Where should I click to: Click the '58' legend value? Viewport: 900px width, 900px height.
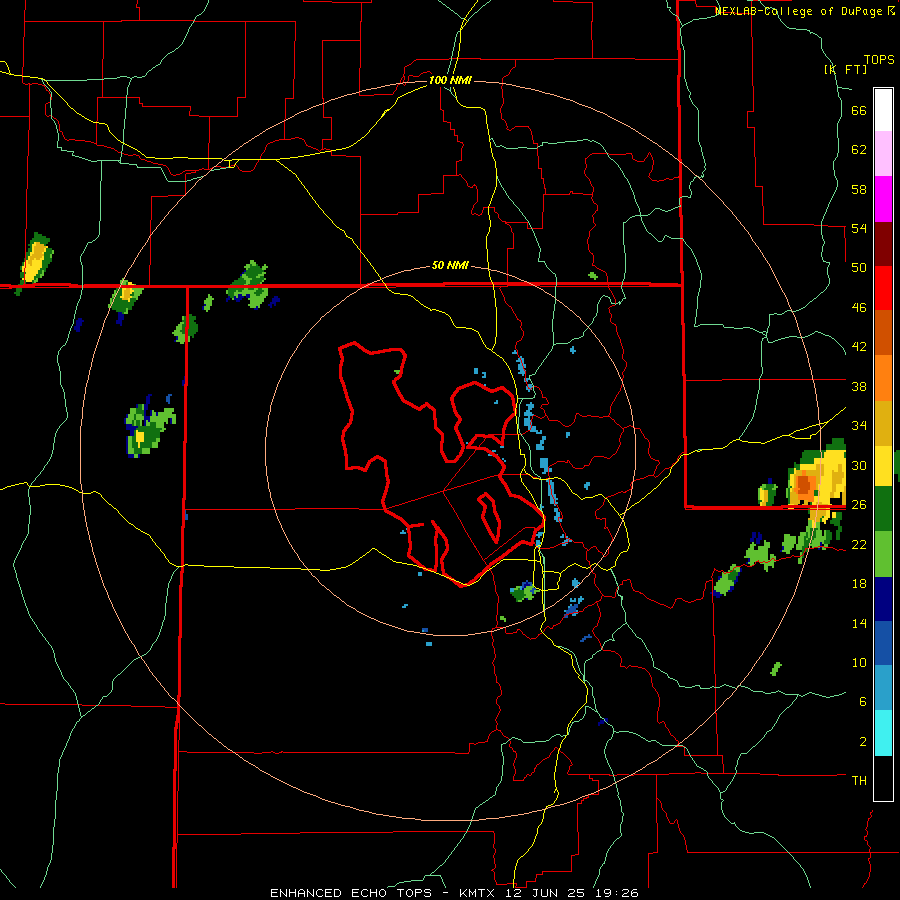[x=859, y=189]
